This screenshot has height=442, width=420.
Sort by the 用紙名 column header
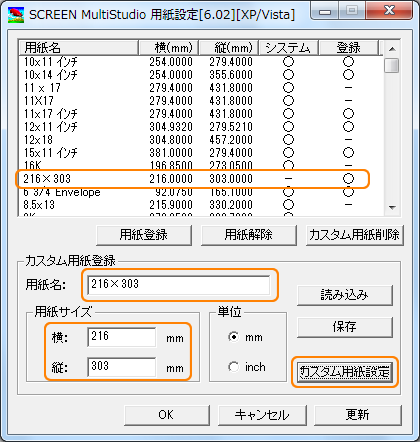78,48
